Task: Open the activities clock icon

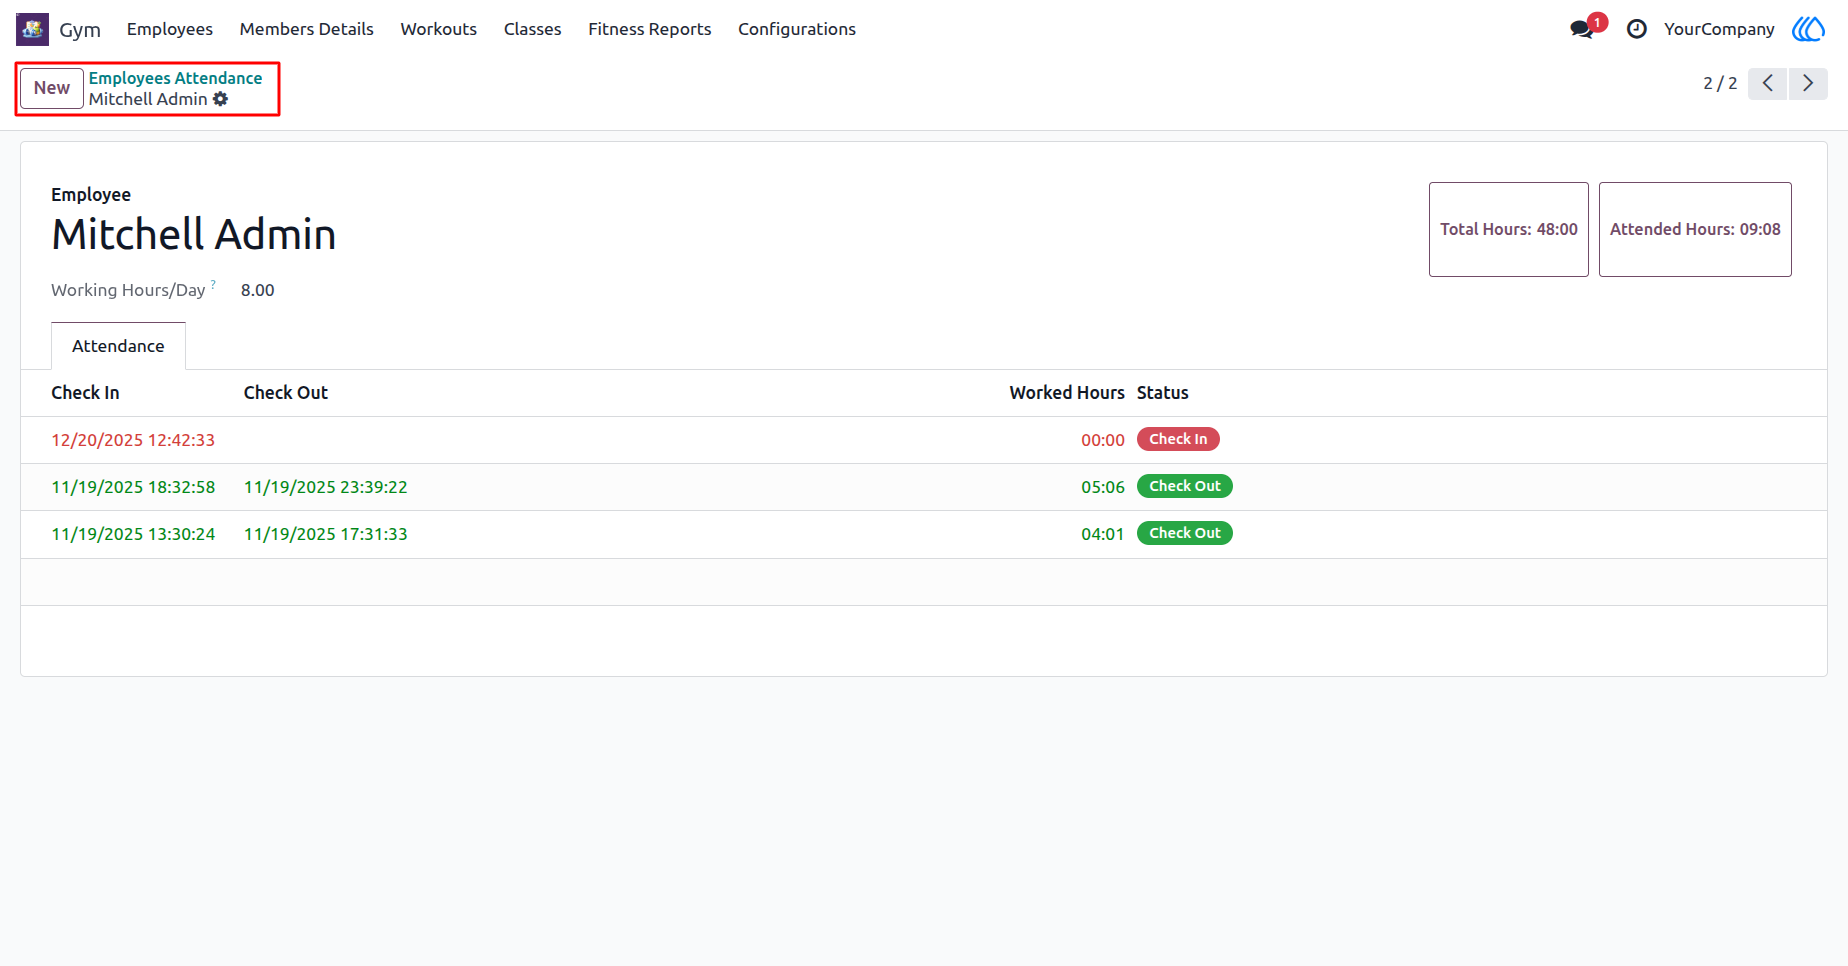Action: coord(1637,29)
